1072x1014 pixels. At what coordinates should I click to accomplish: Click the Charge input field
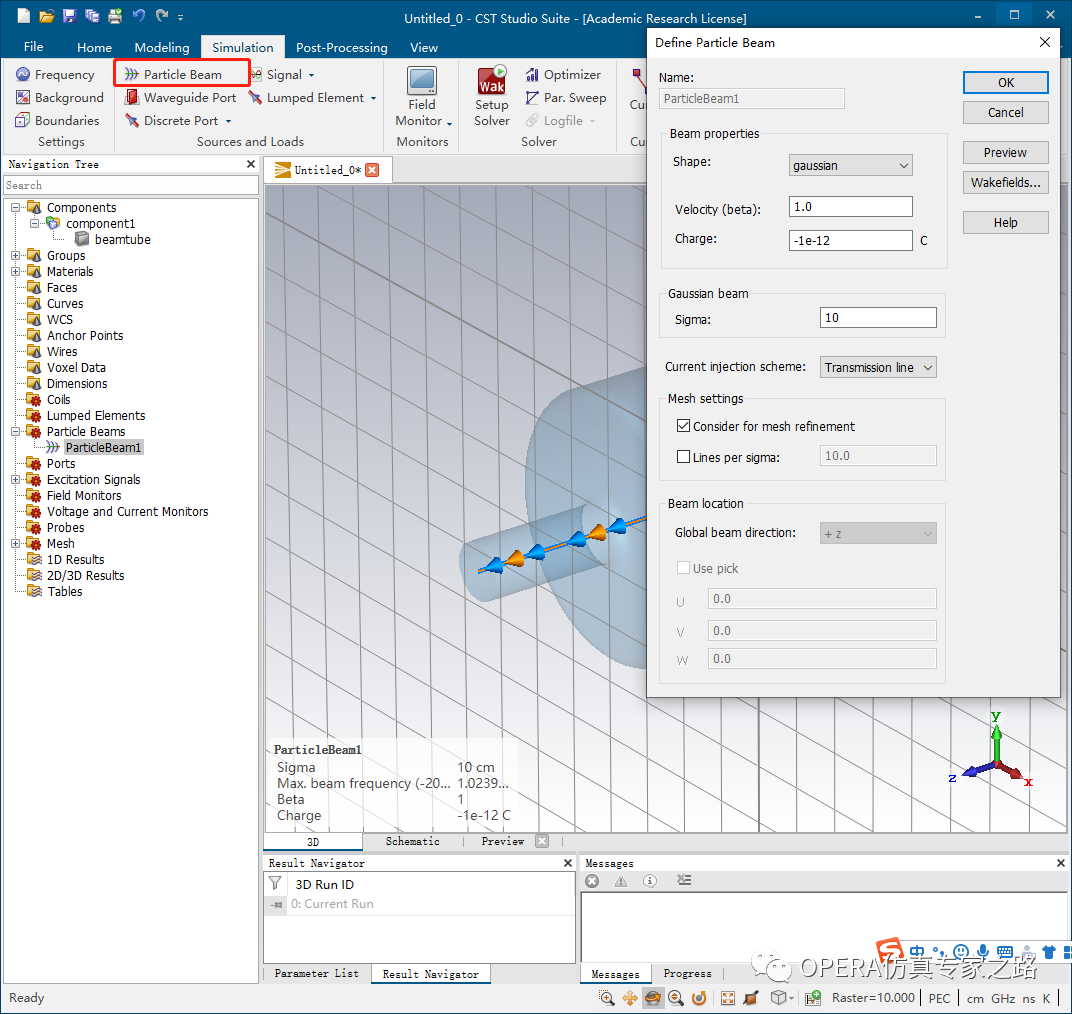pos(850,241)
